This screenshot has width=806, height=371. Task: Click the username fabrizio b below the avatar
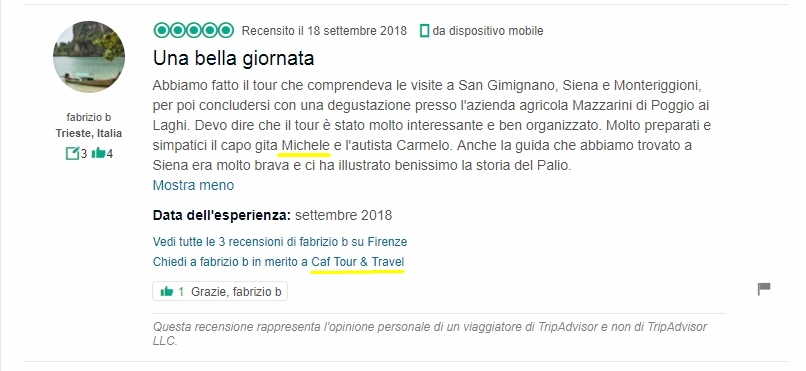point(89,117)
